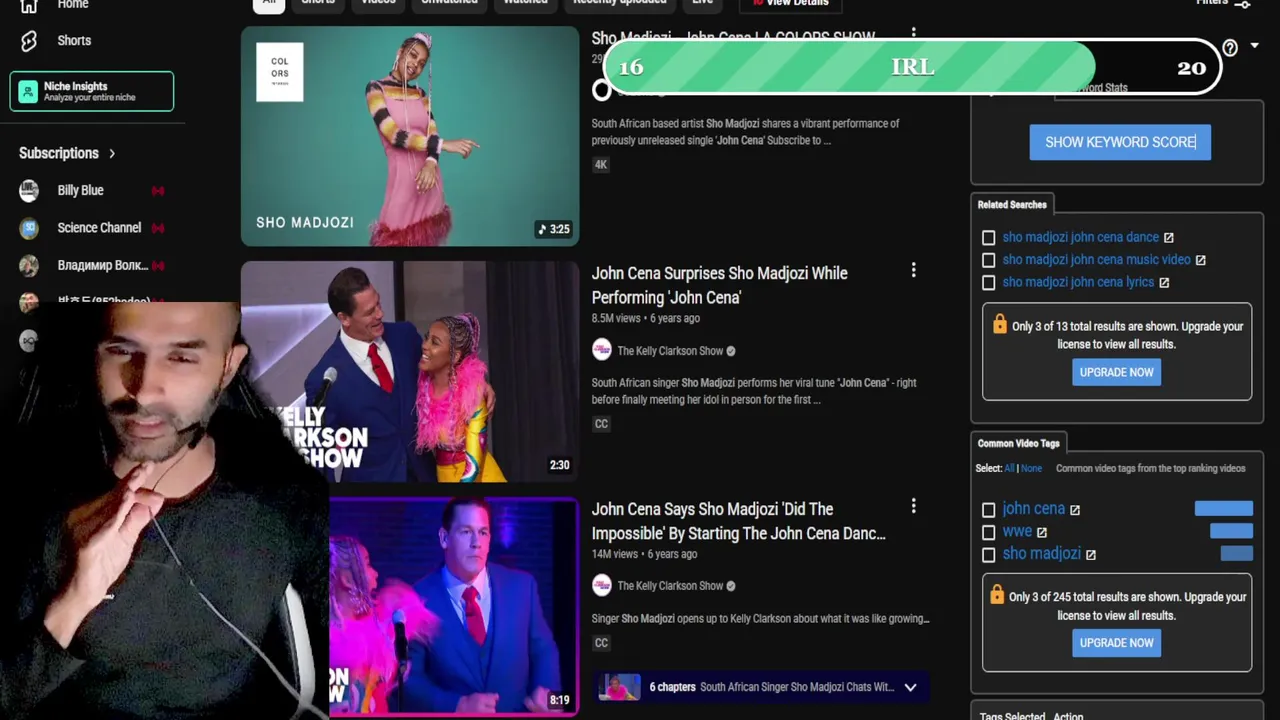Screen dimensions: 1280x720
Task: Open Shorts from the sidebar icon
Action: pyautogui.click(x=29, y=41)
